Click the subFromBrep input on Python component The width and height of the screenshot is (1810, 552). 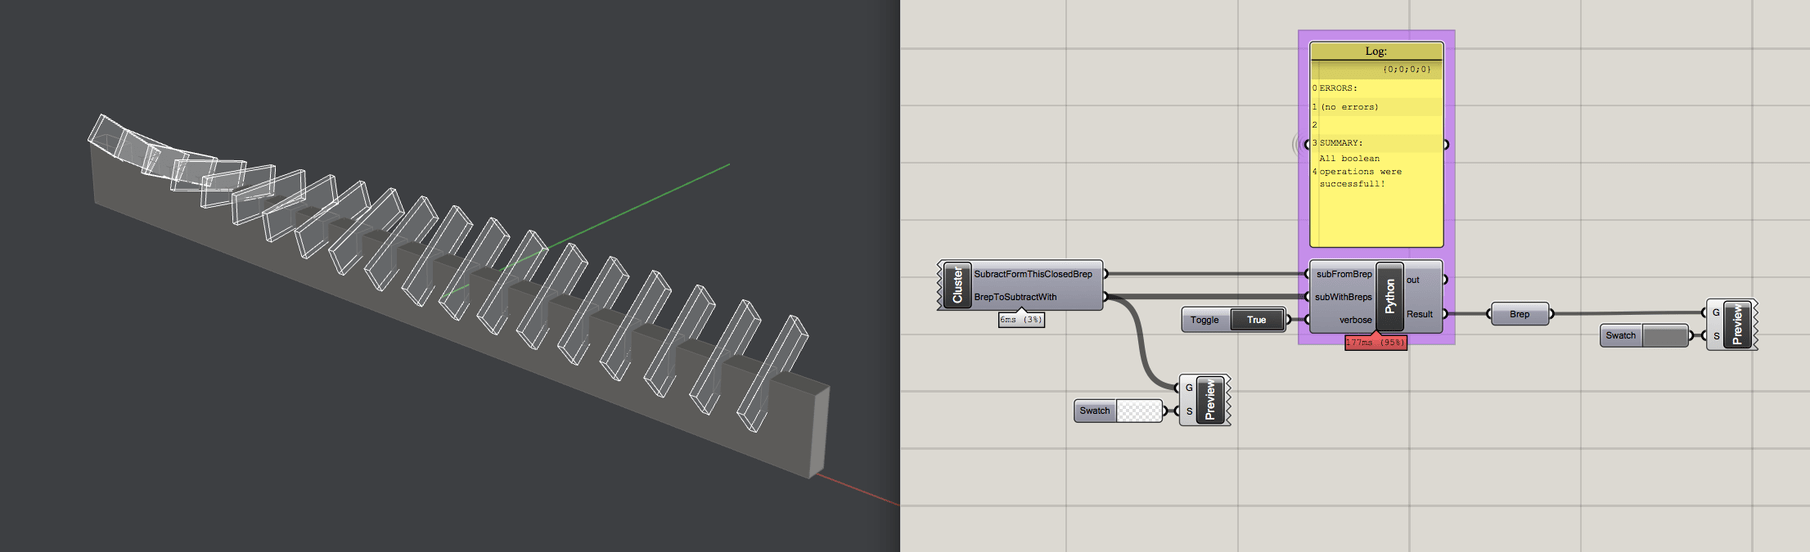coord(1343,274)
